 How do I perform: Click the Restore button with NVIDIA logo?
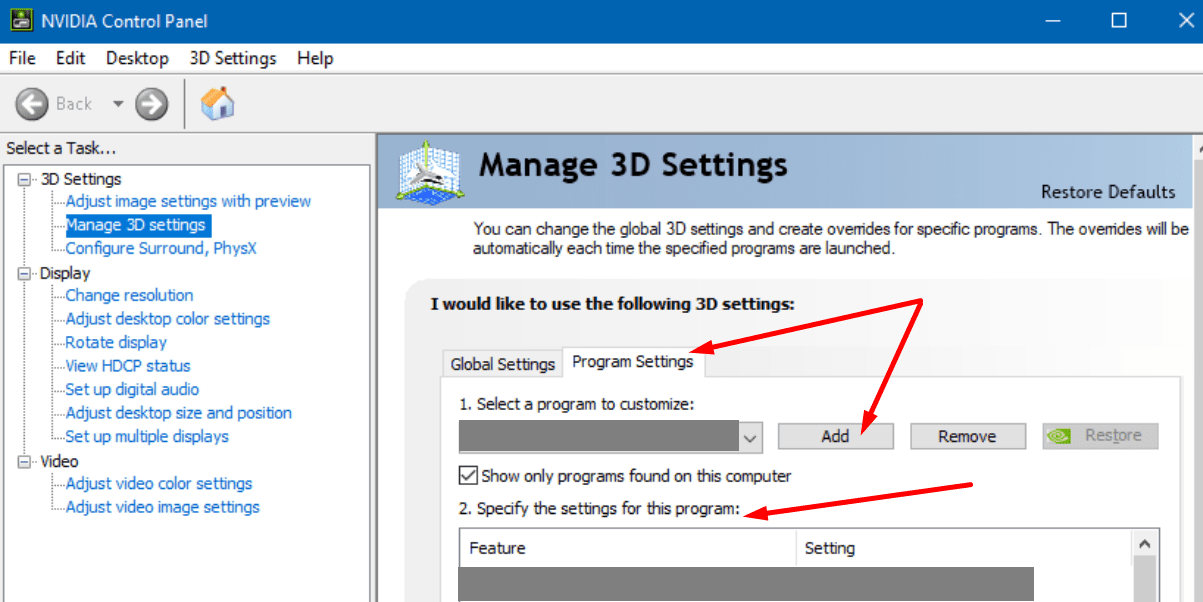click(1100, 436)
